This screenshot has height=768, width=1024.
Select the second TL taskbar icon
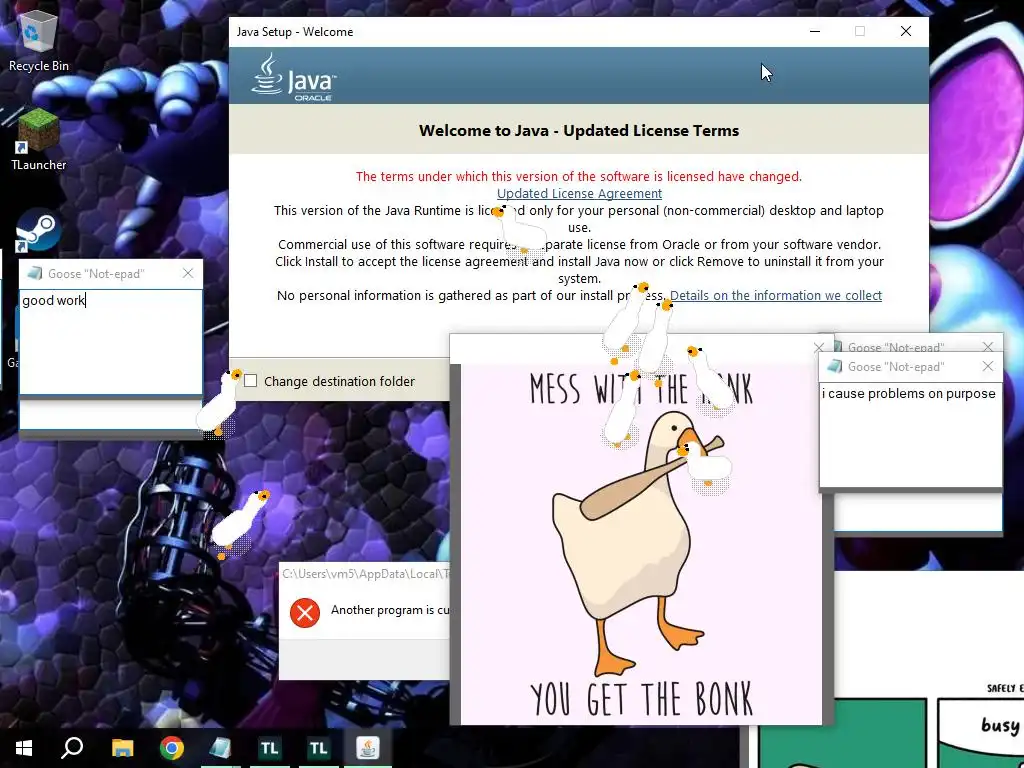coord(318,748)
